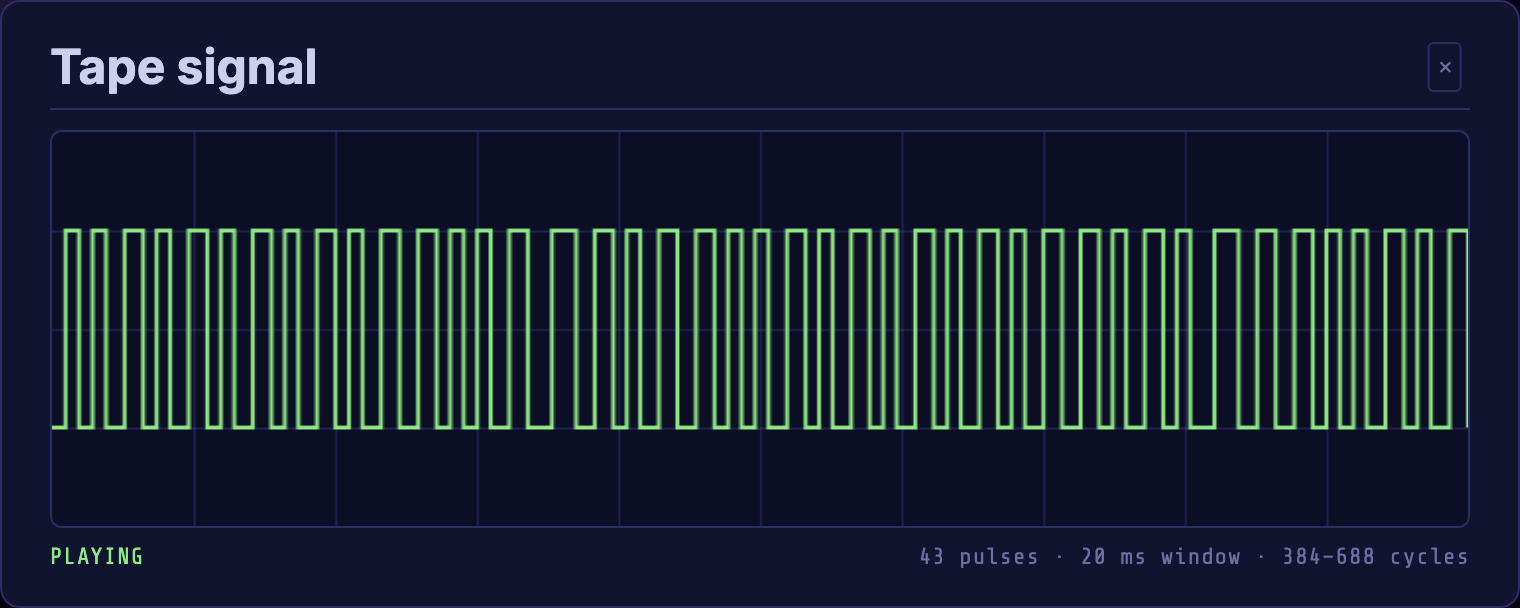Click the '20 ms window' readout
1520x608 pixels.
[1161, 557]
